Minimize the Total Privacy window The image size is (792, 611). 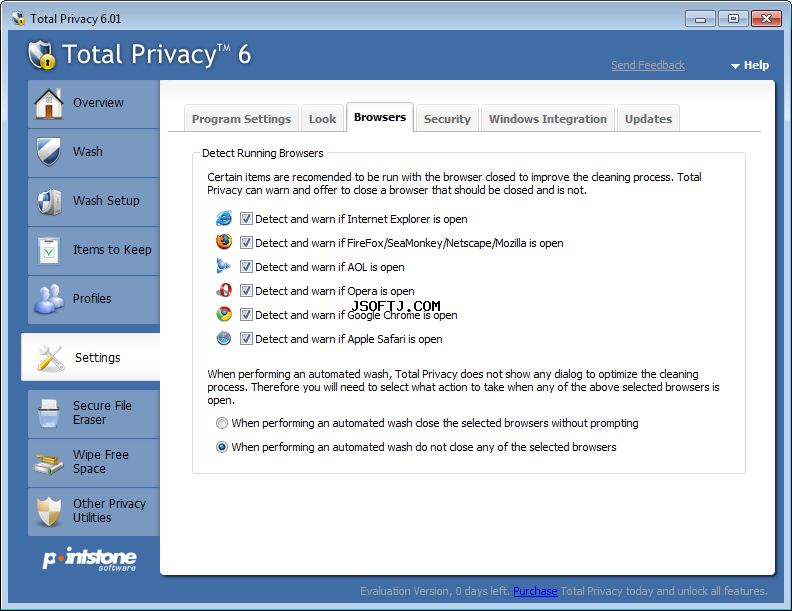(700, 19)
